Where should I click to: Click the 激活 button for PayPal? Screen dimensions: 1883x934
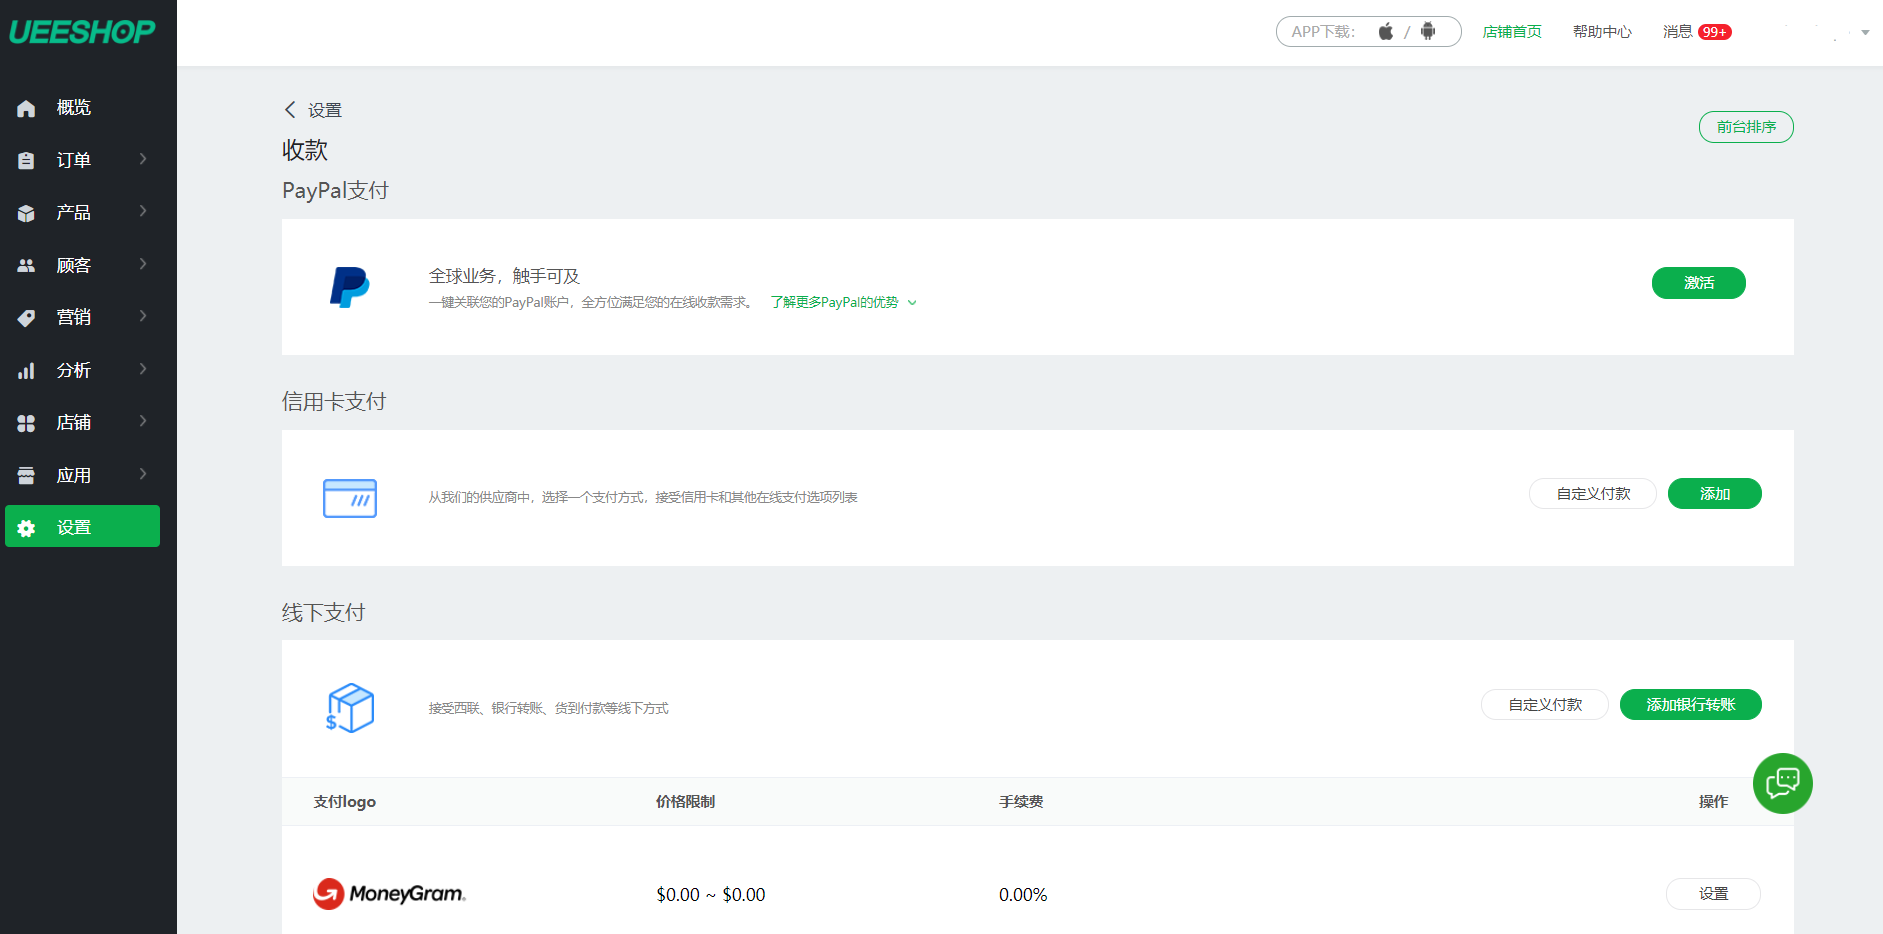click(x=1698, y=283)
